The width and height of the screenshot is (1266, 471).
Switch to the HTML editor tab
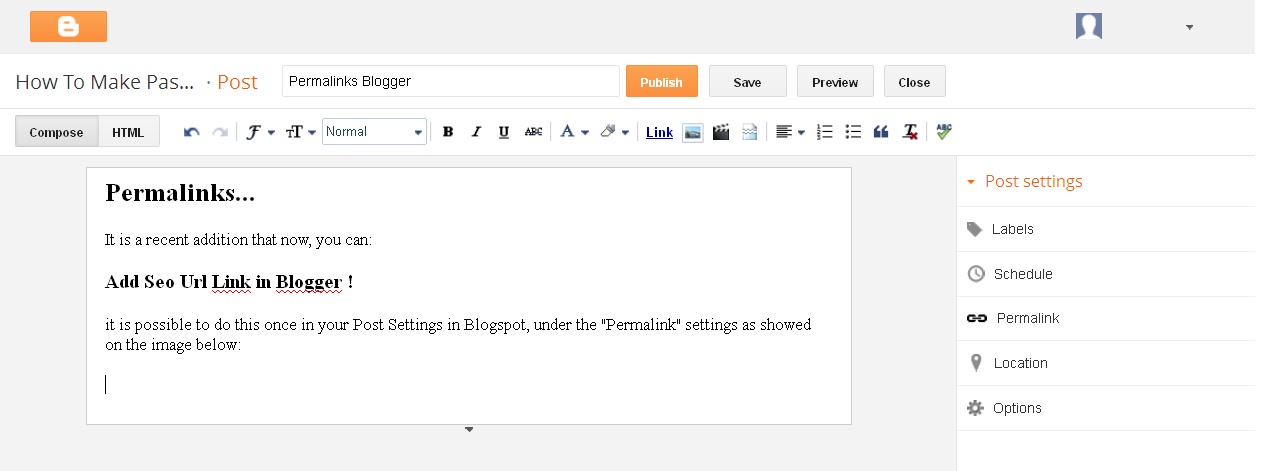[x=128, y=132]
